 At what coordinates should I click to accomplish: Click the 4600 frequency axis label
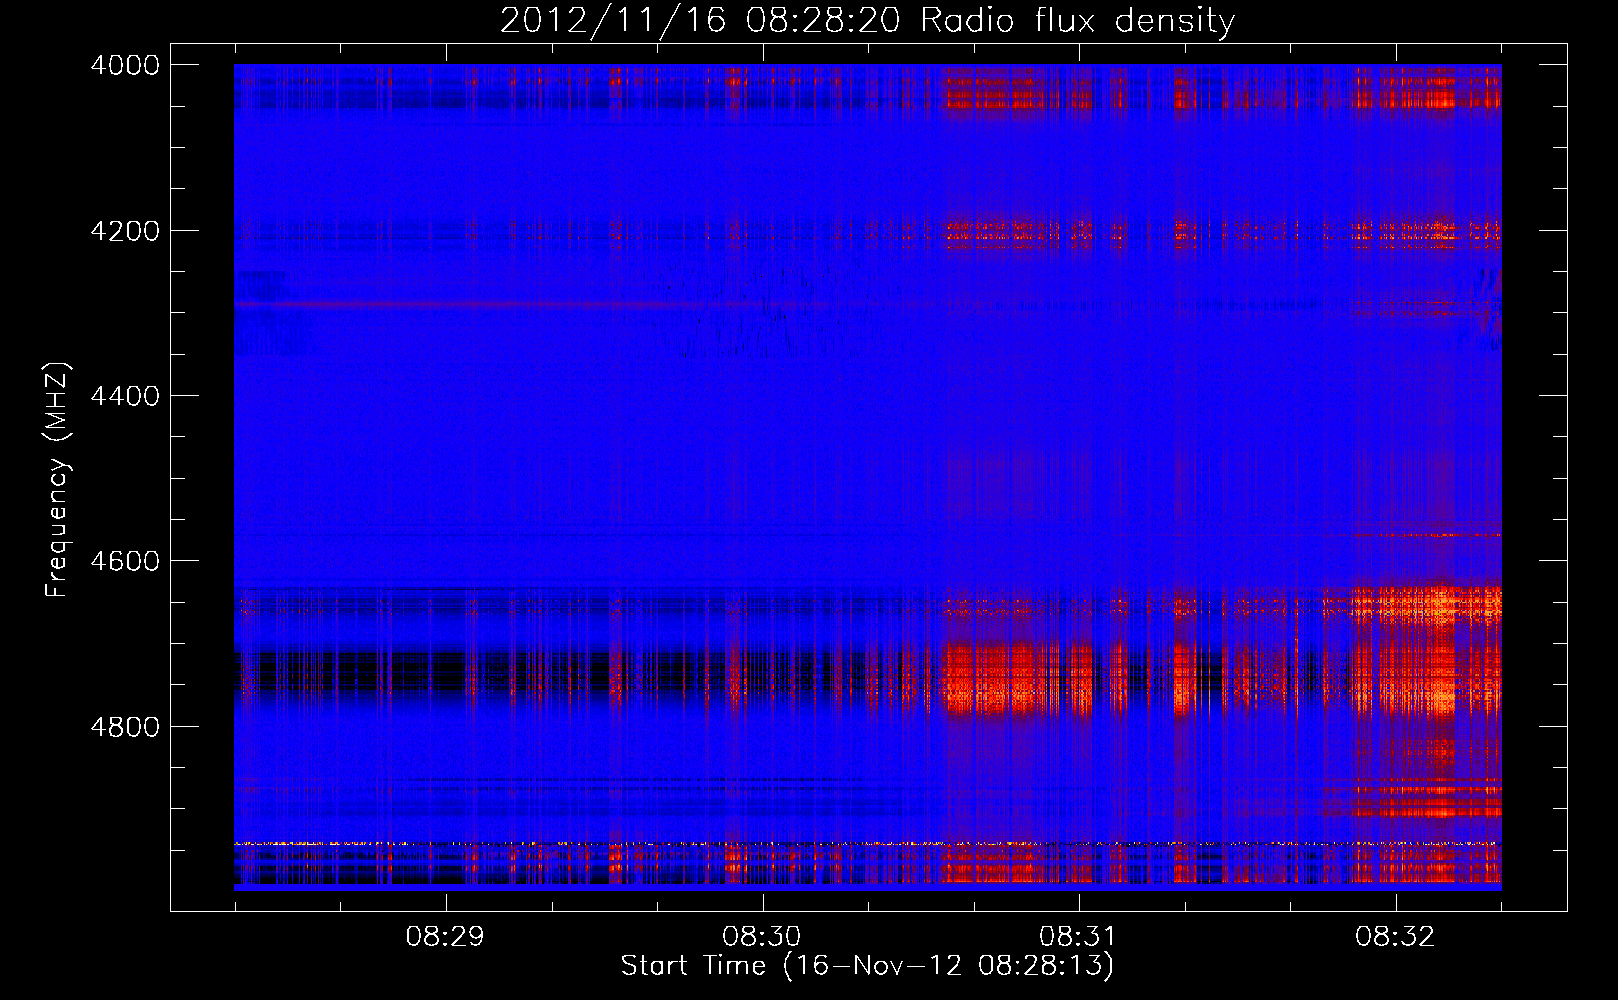point(125,561)
